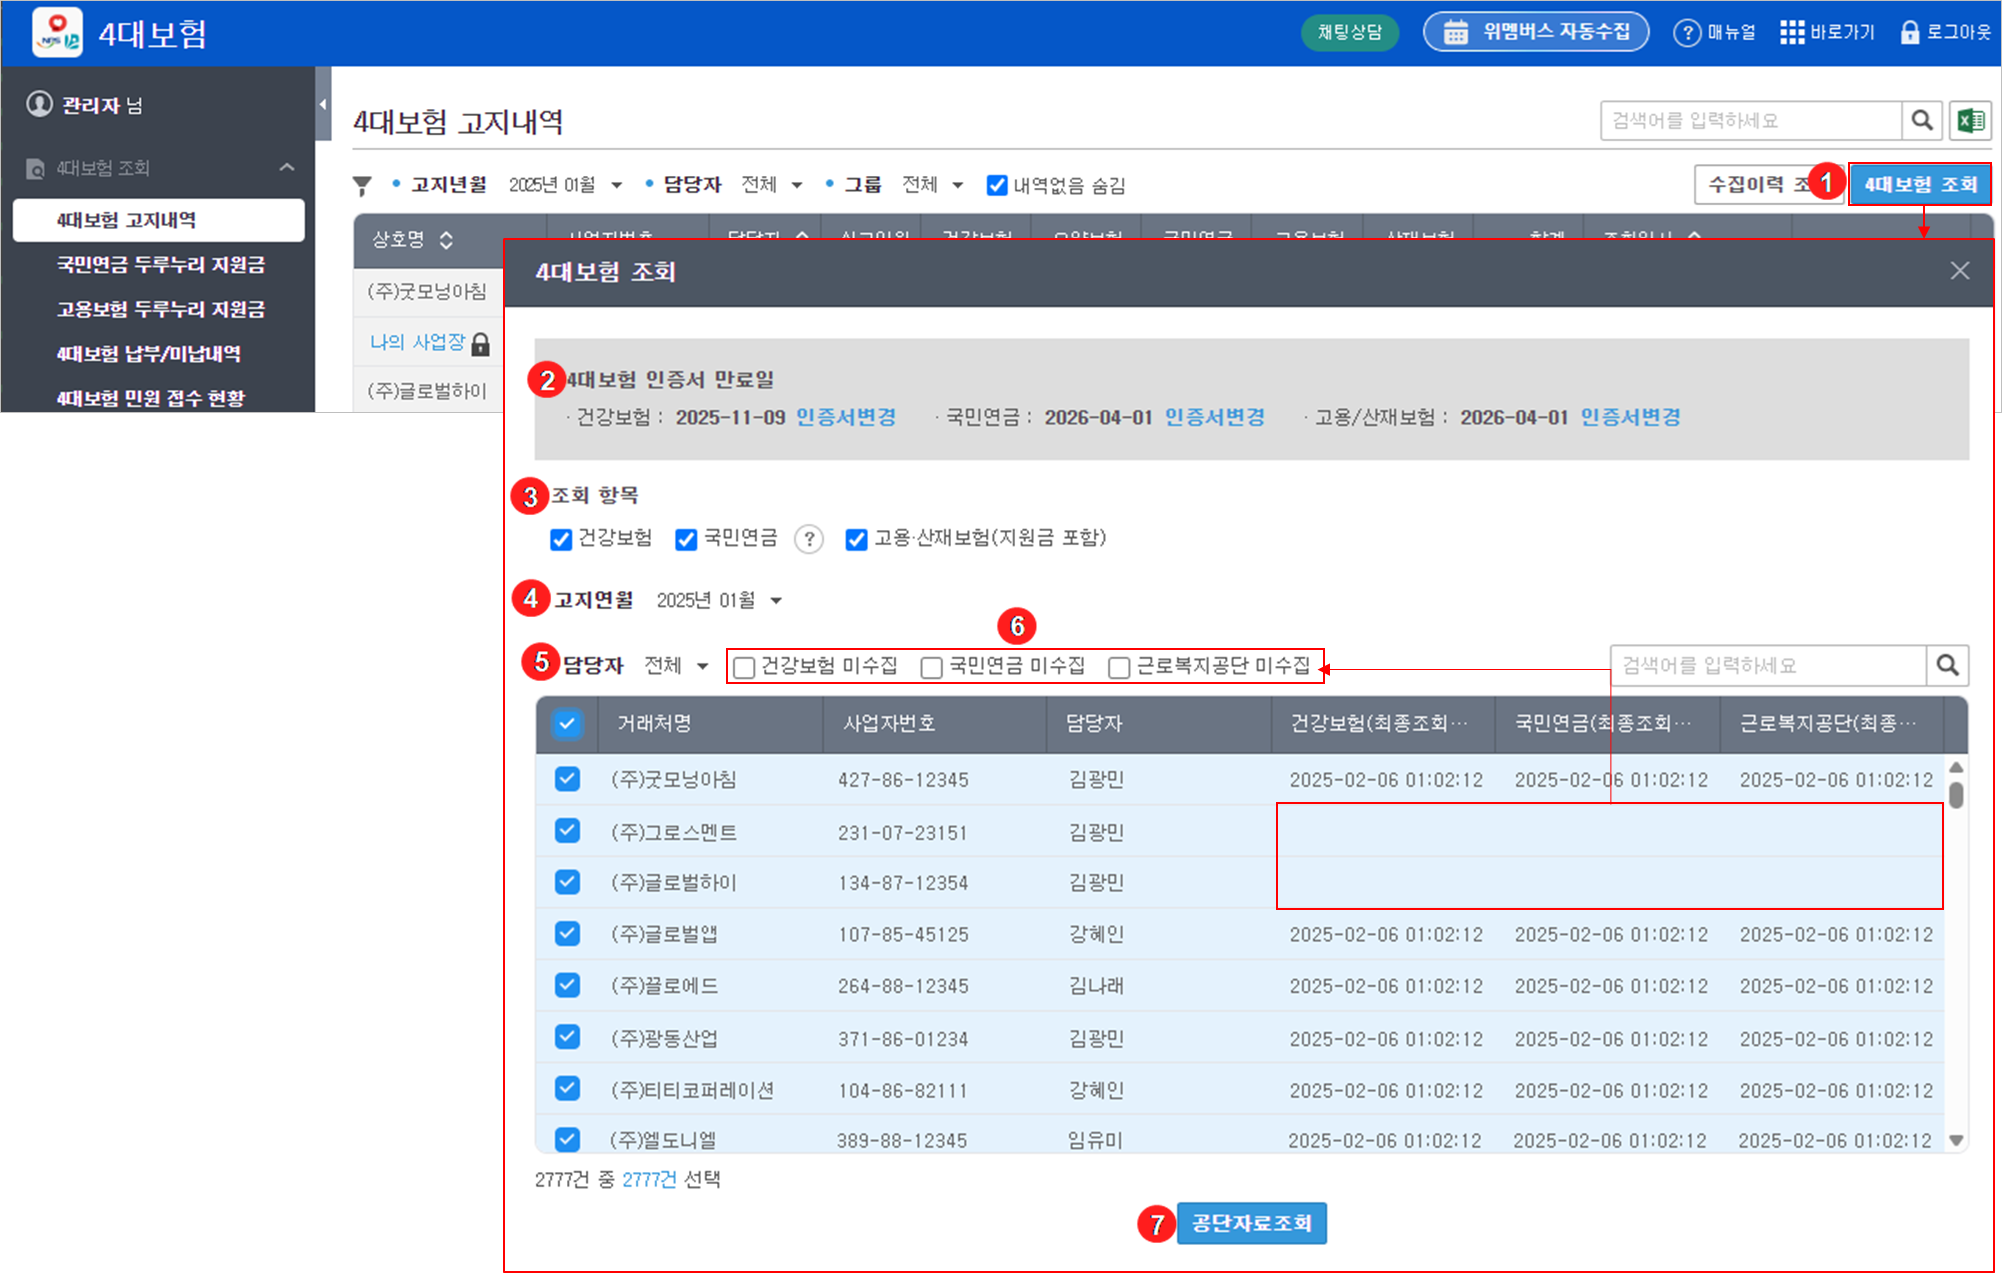Click the manual question mark icon
Image resolution: width=2002 pixels, height=1273 pixels.
click(x=1686, y=33)
